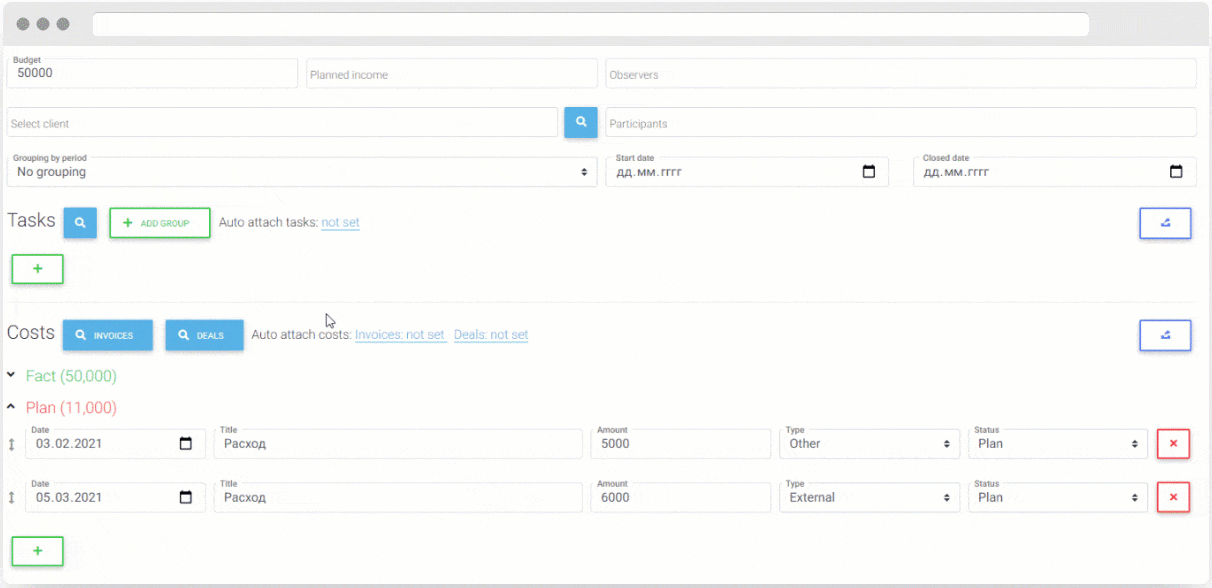Click the 'Tasks' section heading
The image size is (1212, 588).
click(31, 221)
